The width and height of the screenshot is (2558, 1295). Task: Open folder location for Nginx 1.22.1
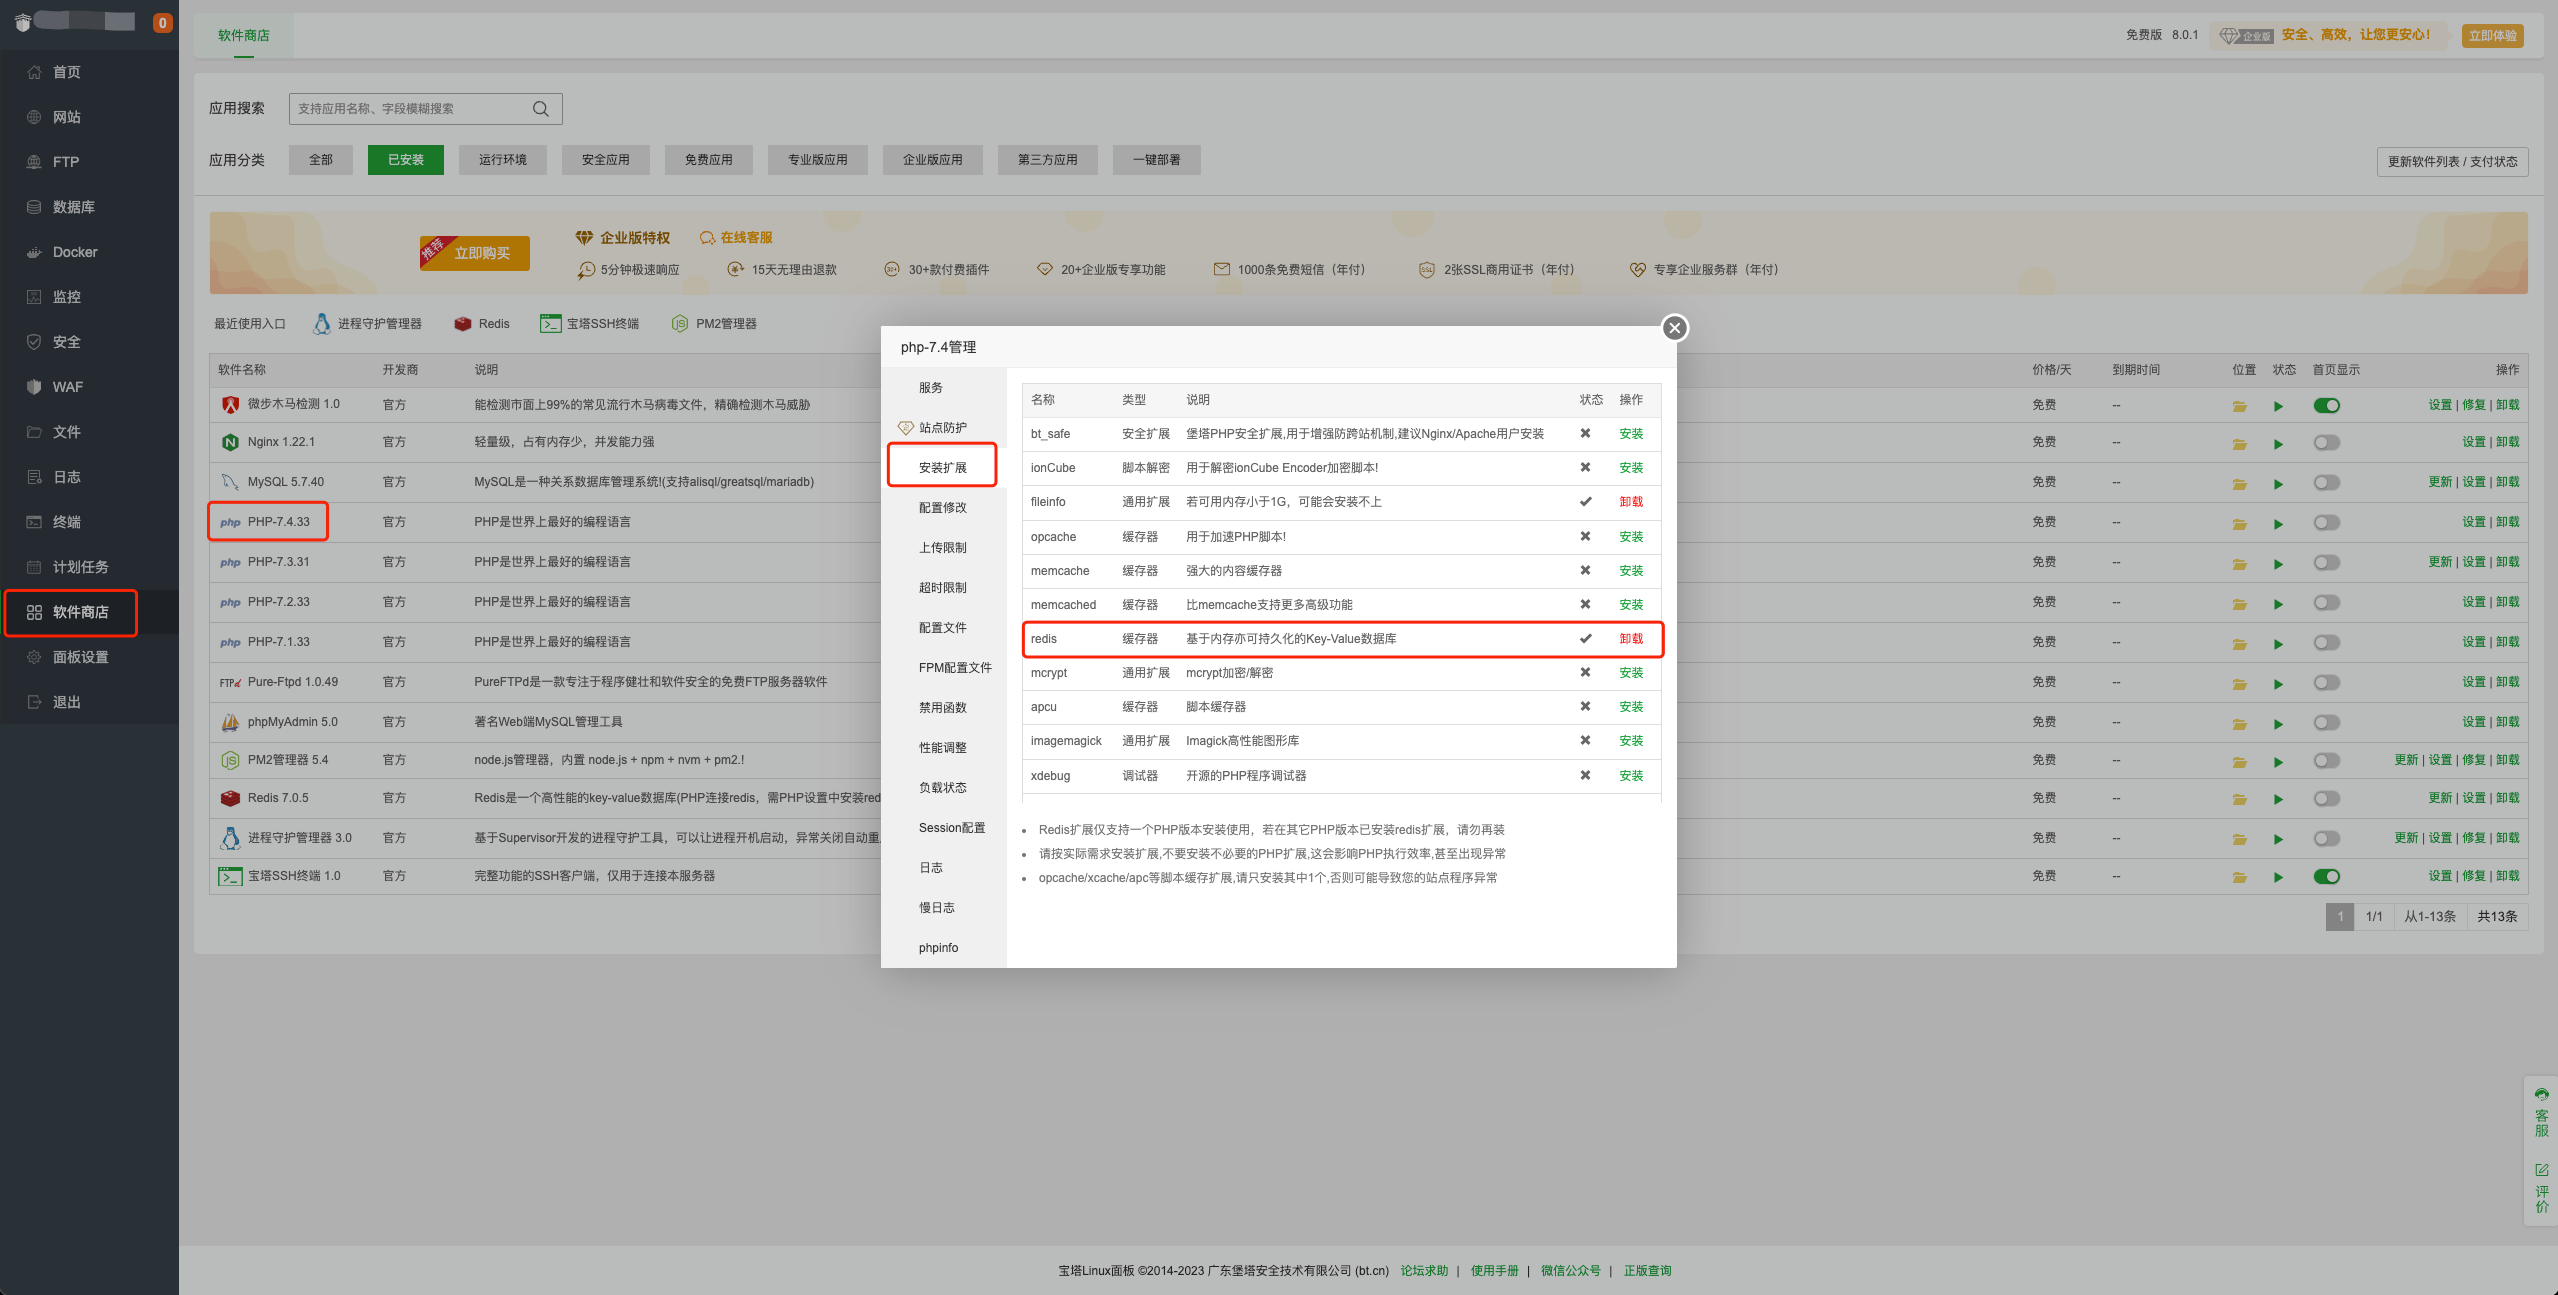(2239, 444)
